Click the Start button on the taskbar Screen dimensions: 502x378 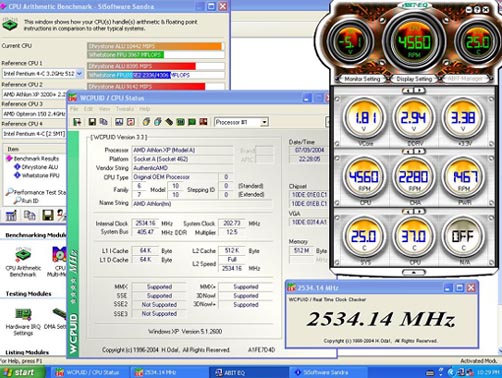click(x=22, y=372)
